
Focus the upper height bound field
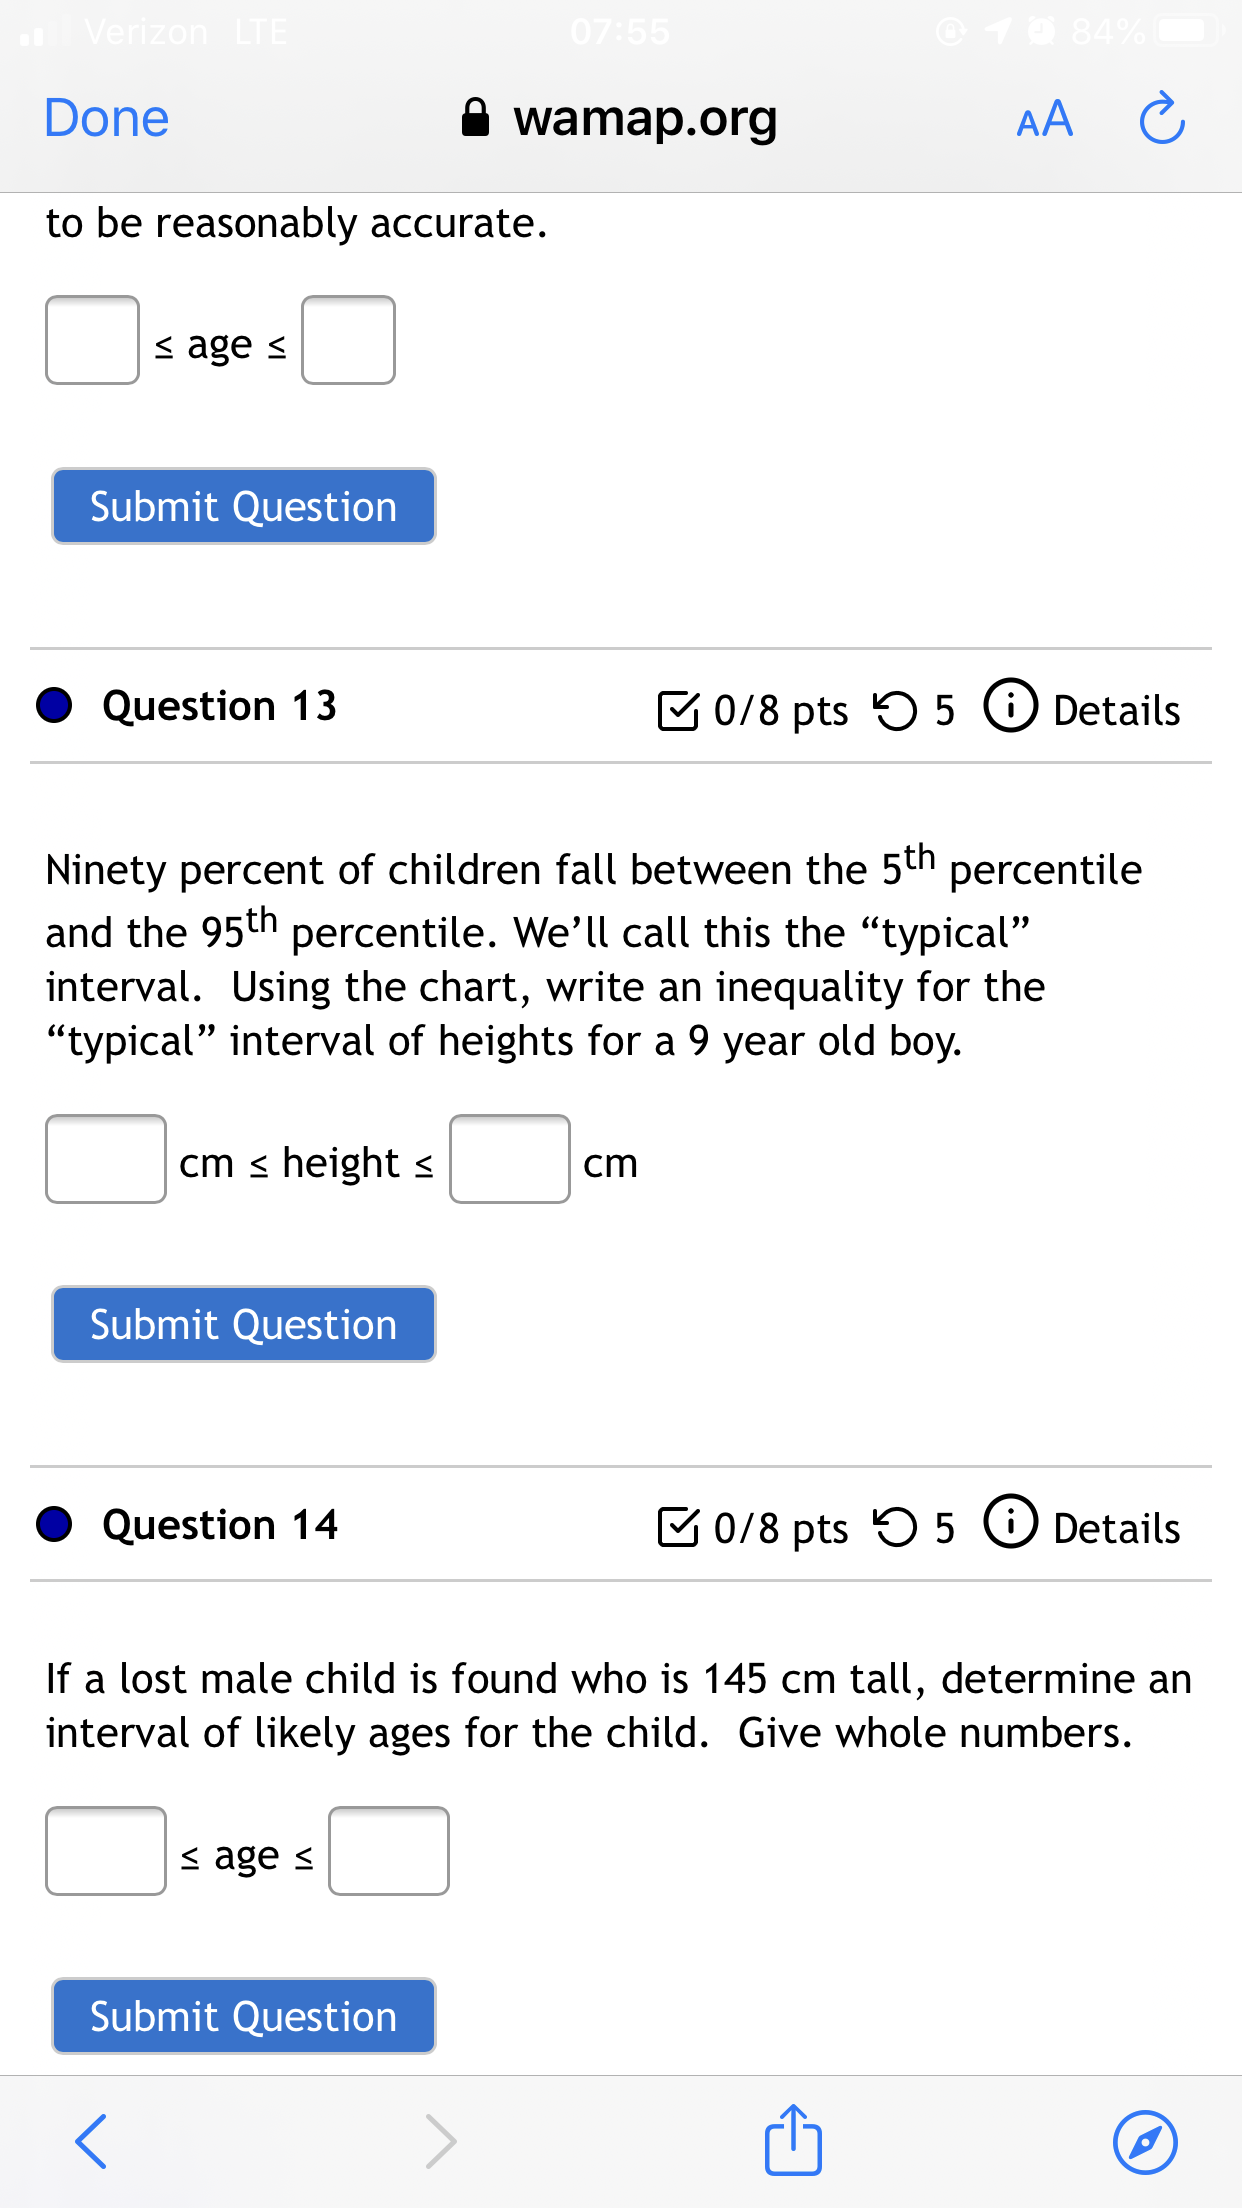[x=510, y=1159]
